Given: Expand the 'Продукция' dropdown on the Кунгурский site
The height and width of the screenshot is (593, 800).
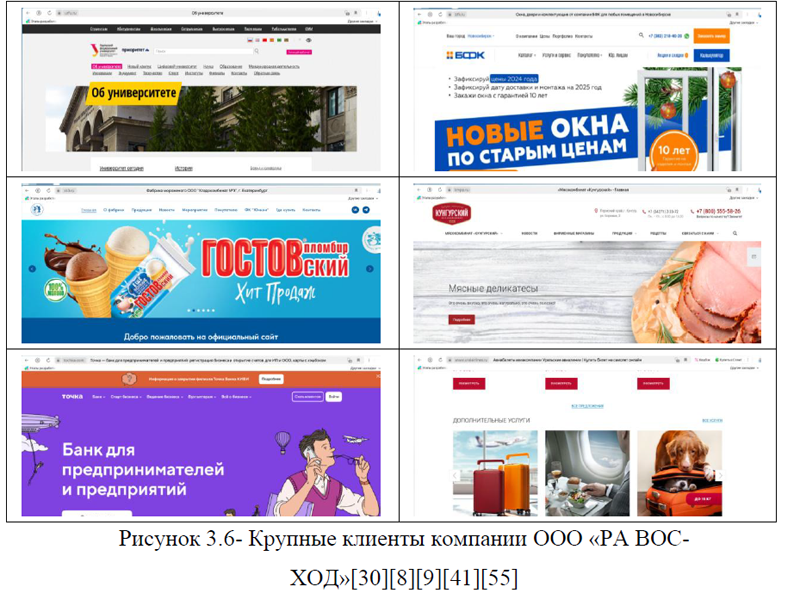Looking at the screenshot, I should coord(624,233).
